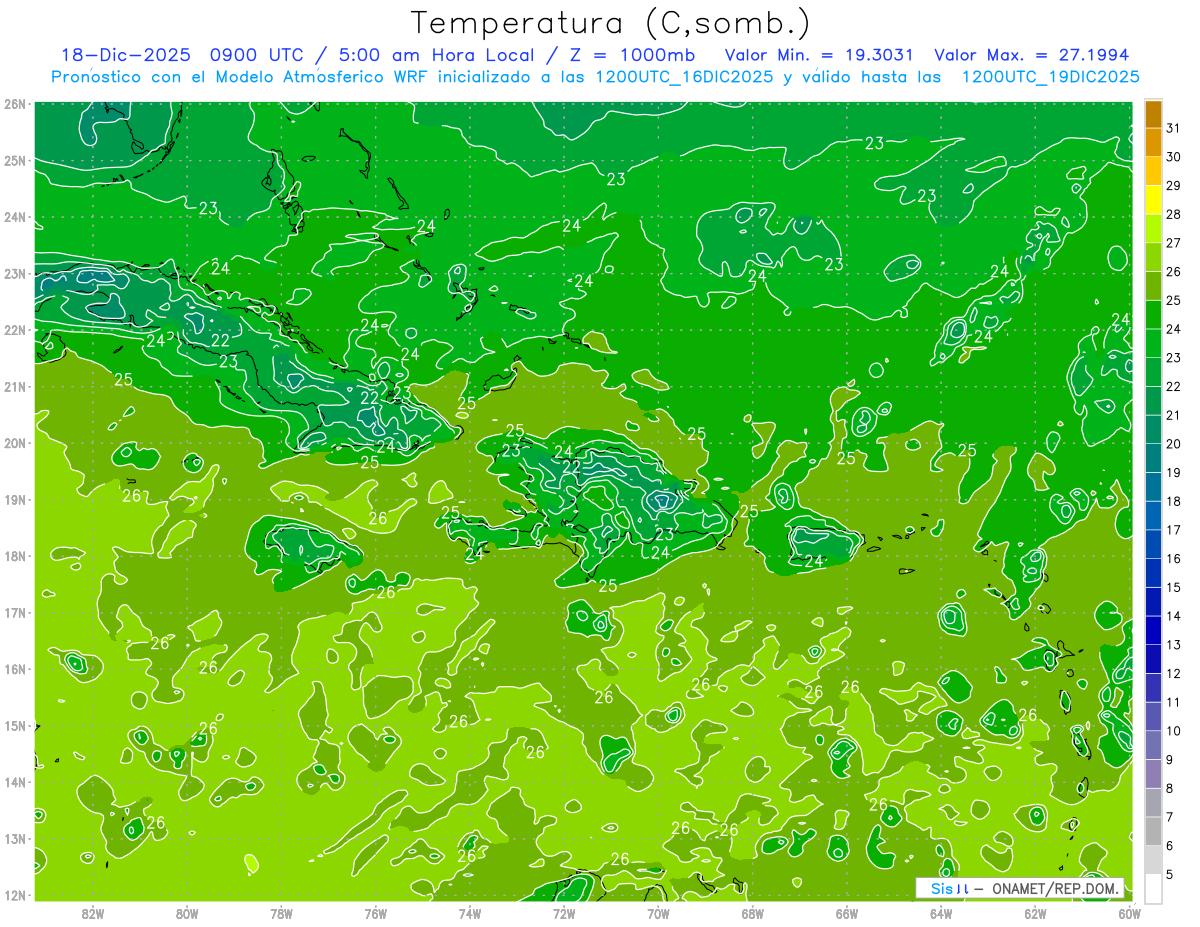Click the 'Valor Min. = 19.3031' text

(x=818, y=55)
